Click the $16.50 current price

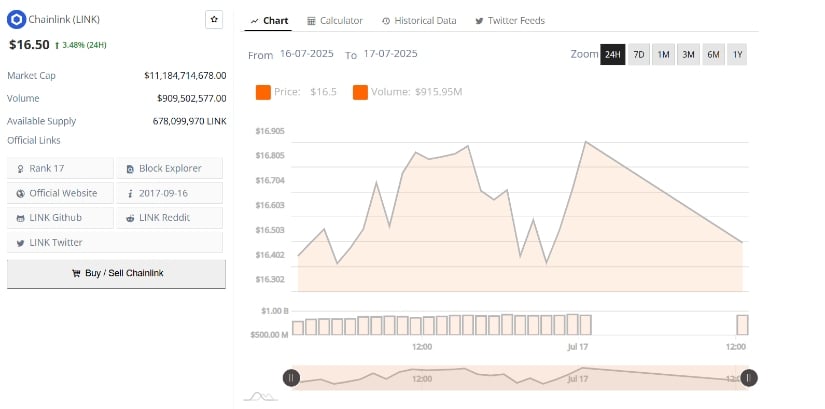[x=29, y=45]
